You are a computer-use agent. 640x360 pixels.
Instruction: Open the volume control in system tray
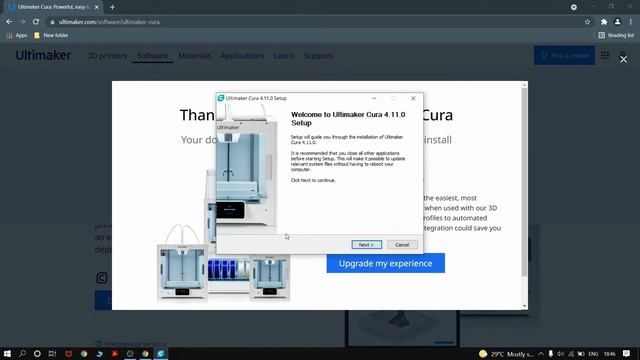pos(561,354)
